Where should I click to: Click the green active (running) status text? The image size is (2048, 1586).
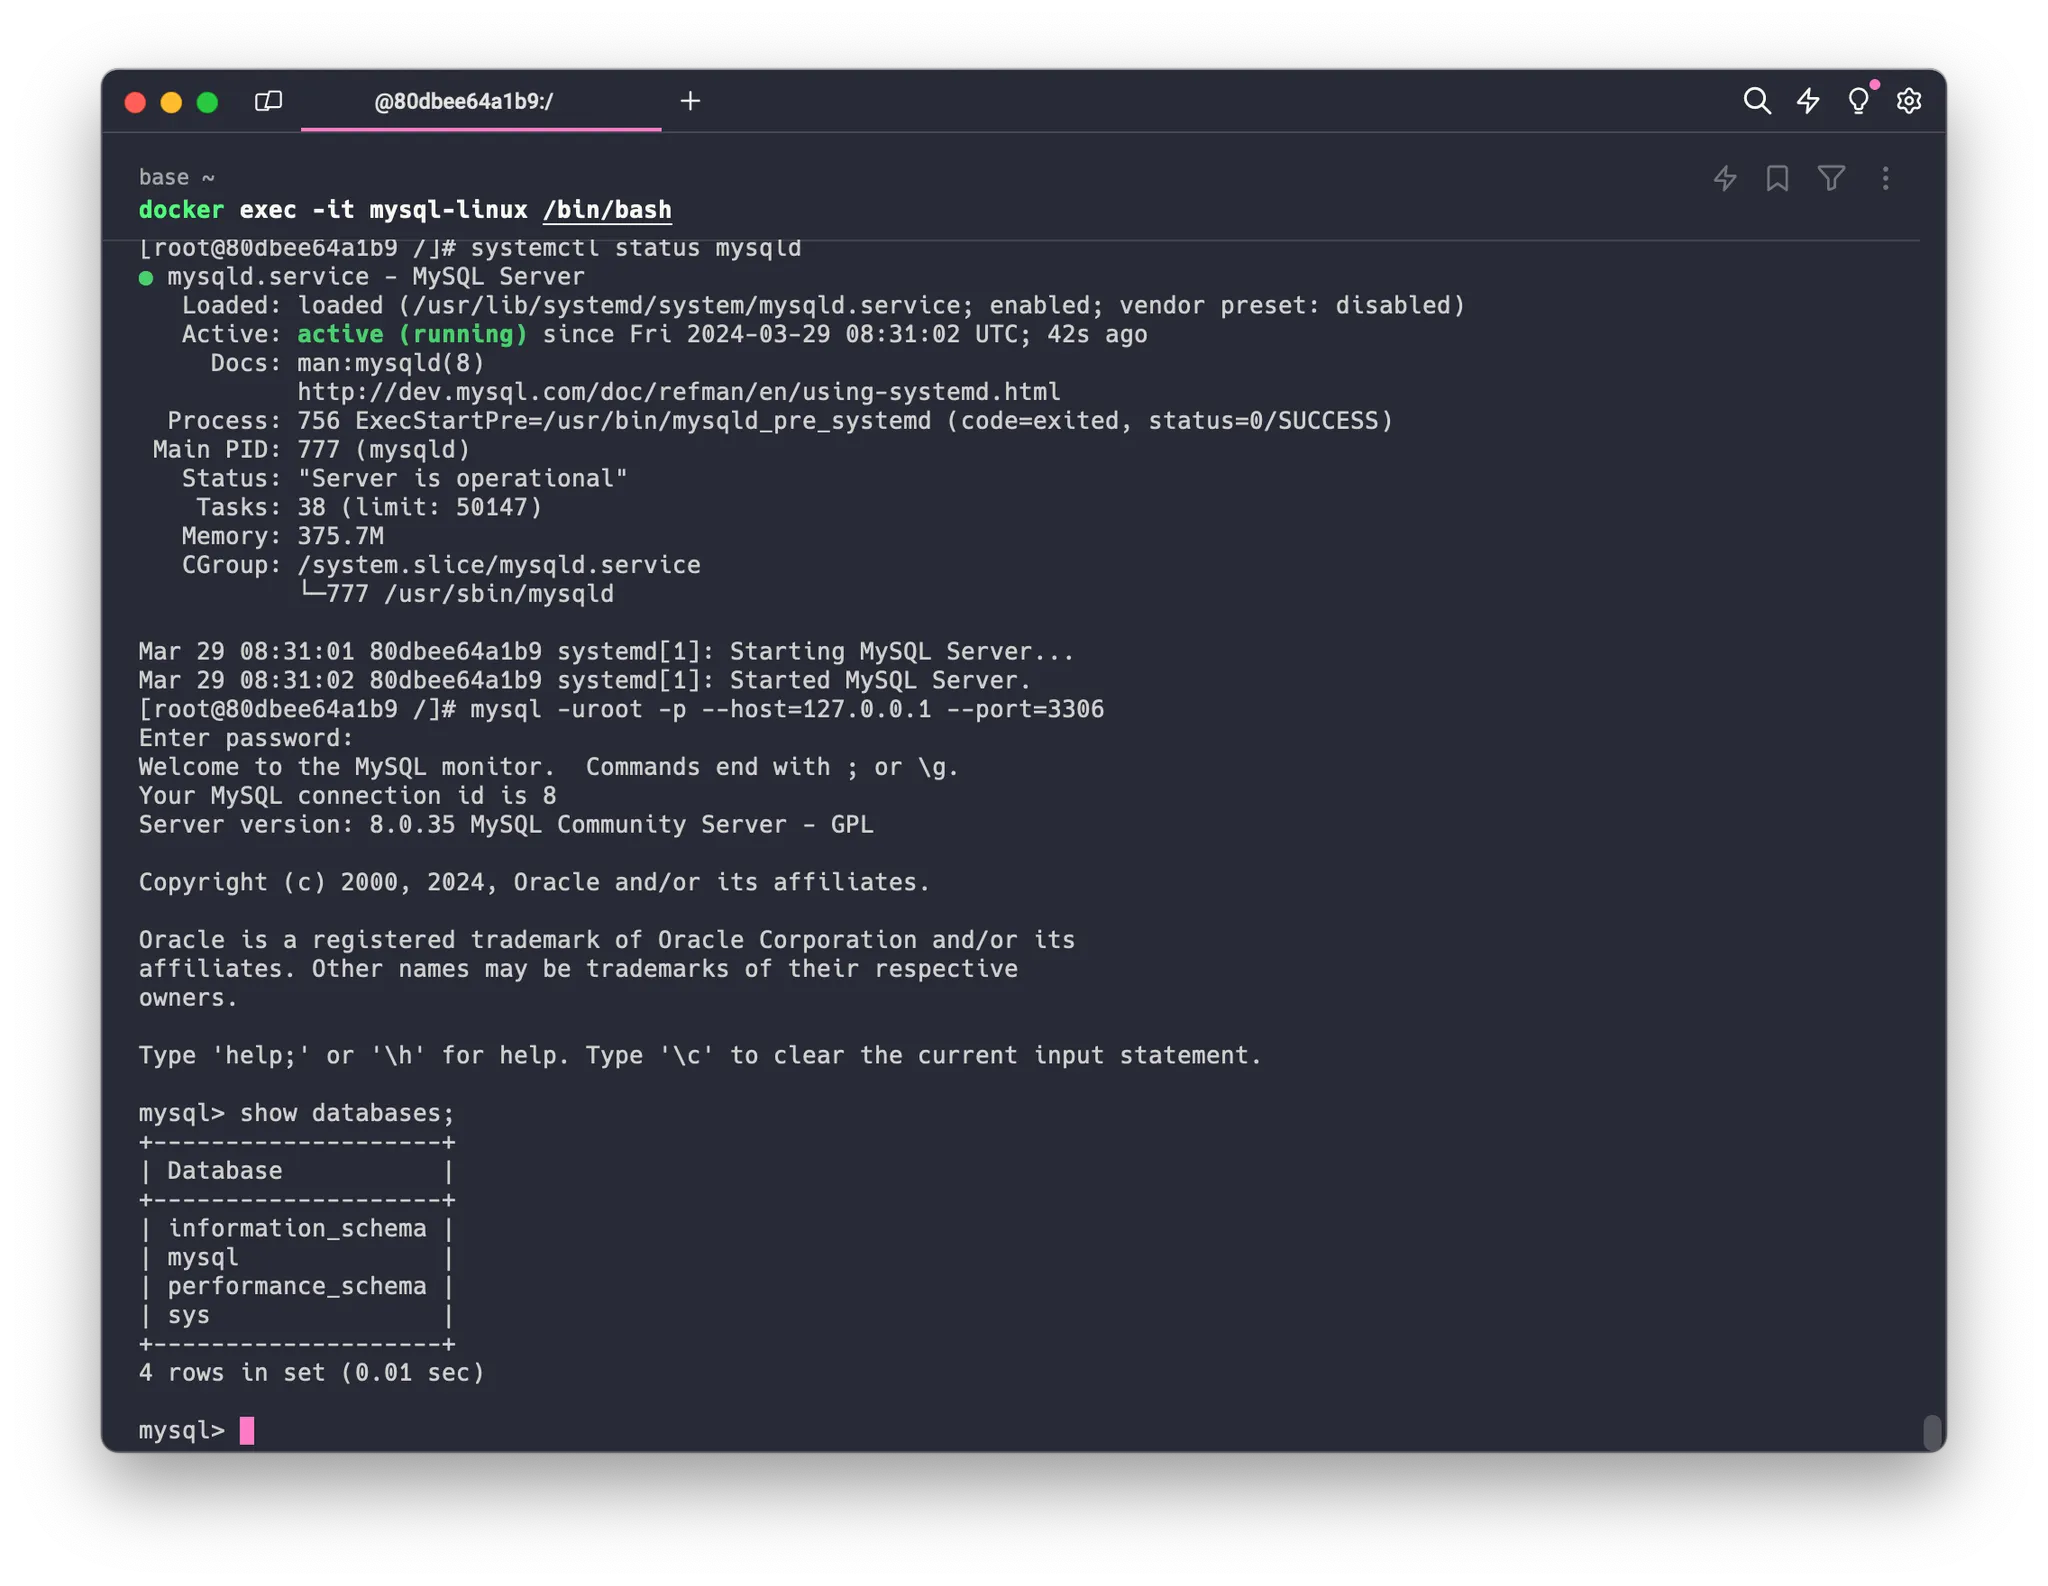(412, 334)
